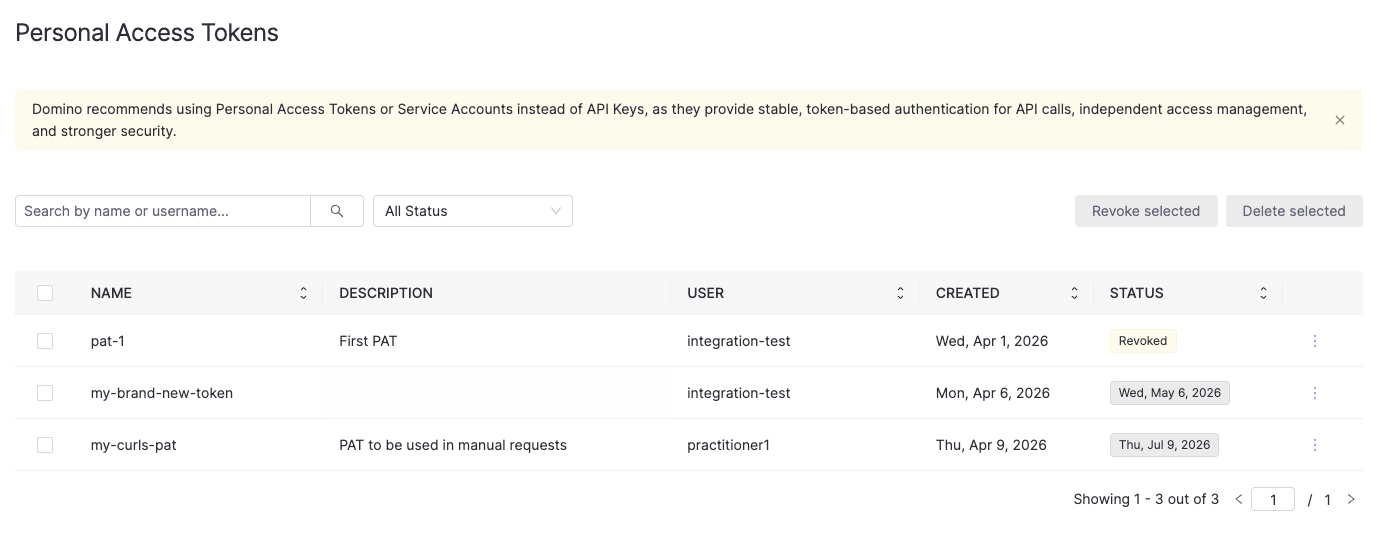Open the actions menu for my-brand-new-token
Screen dimensions: 1381x542
click(x=1315, y=393)
